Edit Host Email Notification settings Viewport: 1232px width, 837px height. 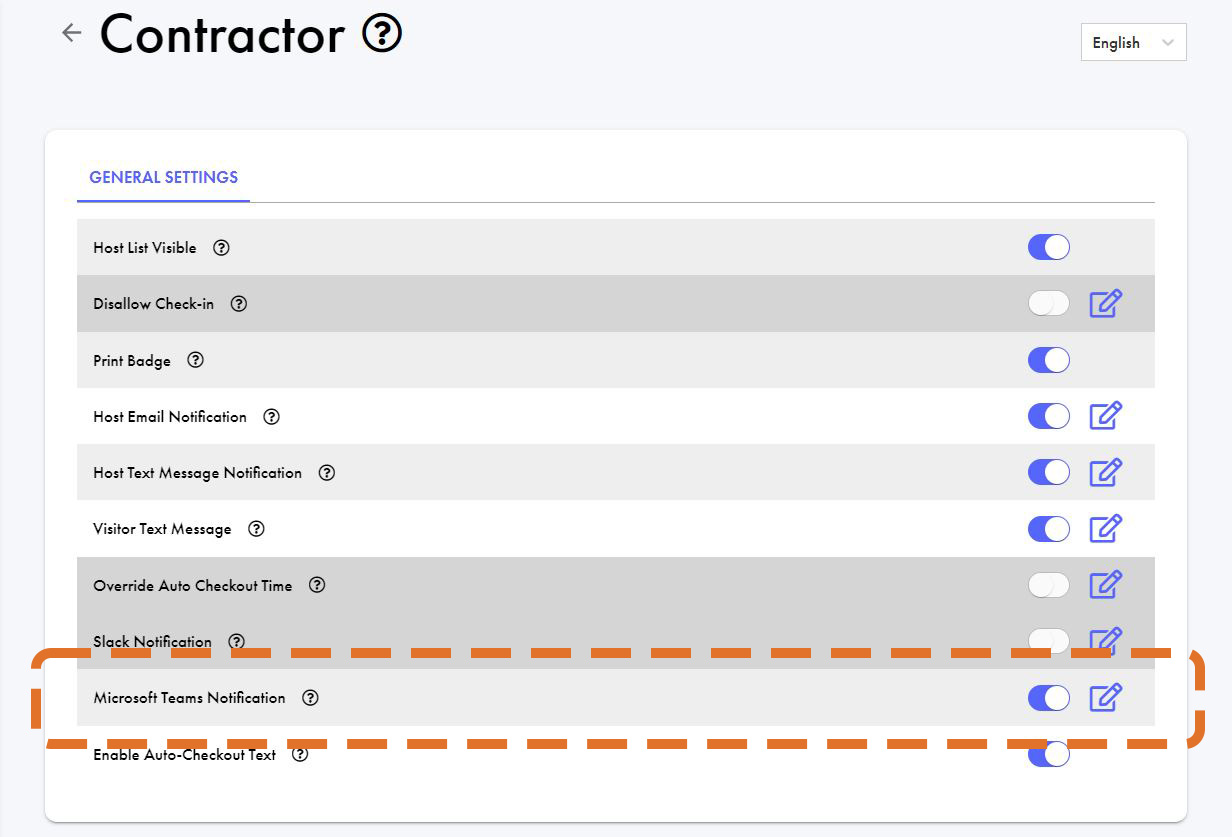[1105, 416]
